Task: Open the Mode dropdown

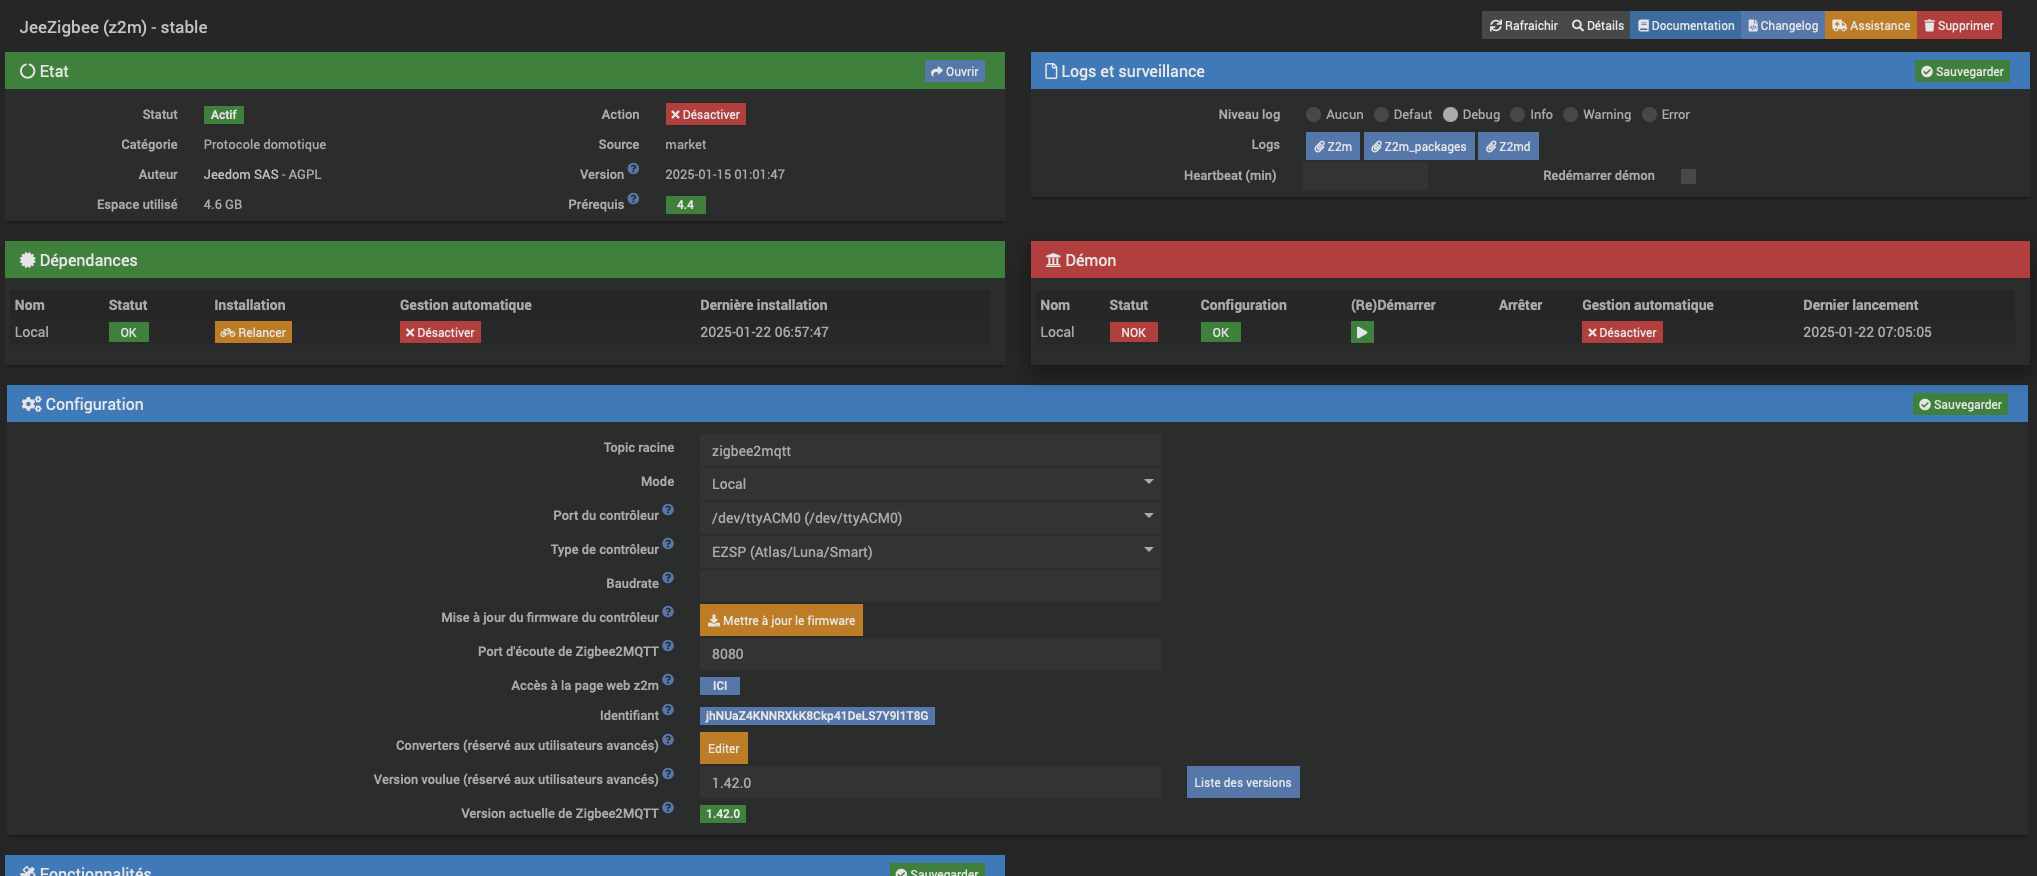Action: [x=930, y=484]
